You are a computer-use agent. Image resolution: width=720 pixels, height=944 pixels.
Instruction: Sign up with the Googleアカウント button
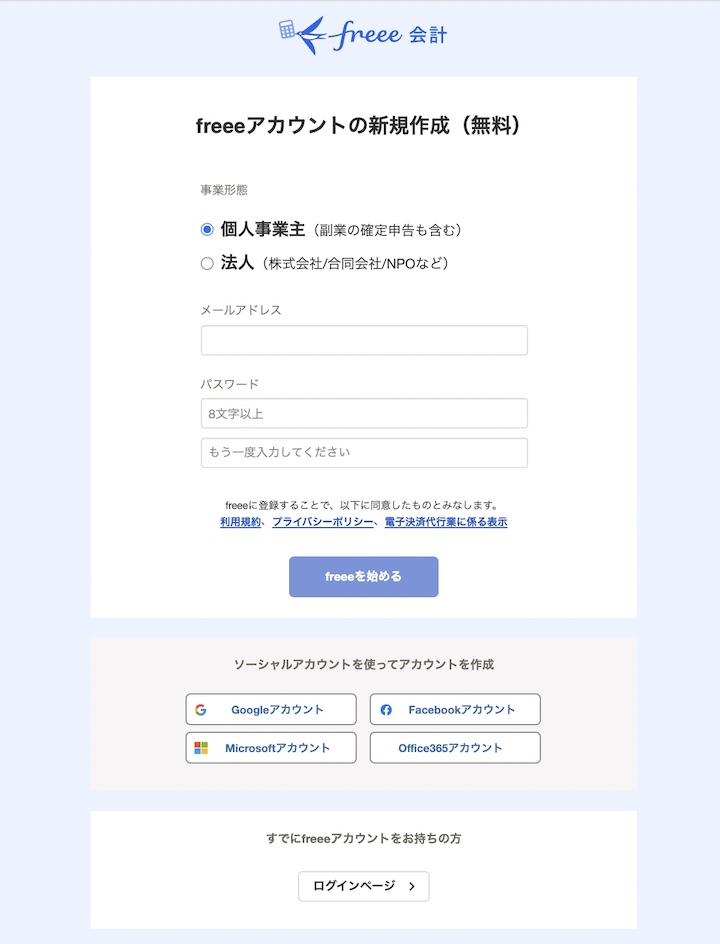[270, 709]
